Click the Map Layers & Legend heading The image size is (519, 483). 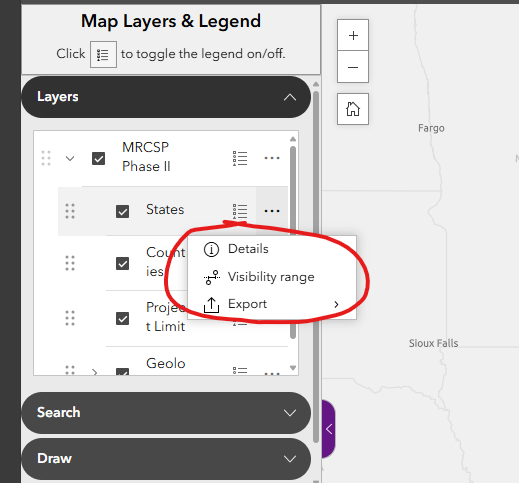point(171,21)
